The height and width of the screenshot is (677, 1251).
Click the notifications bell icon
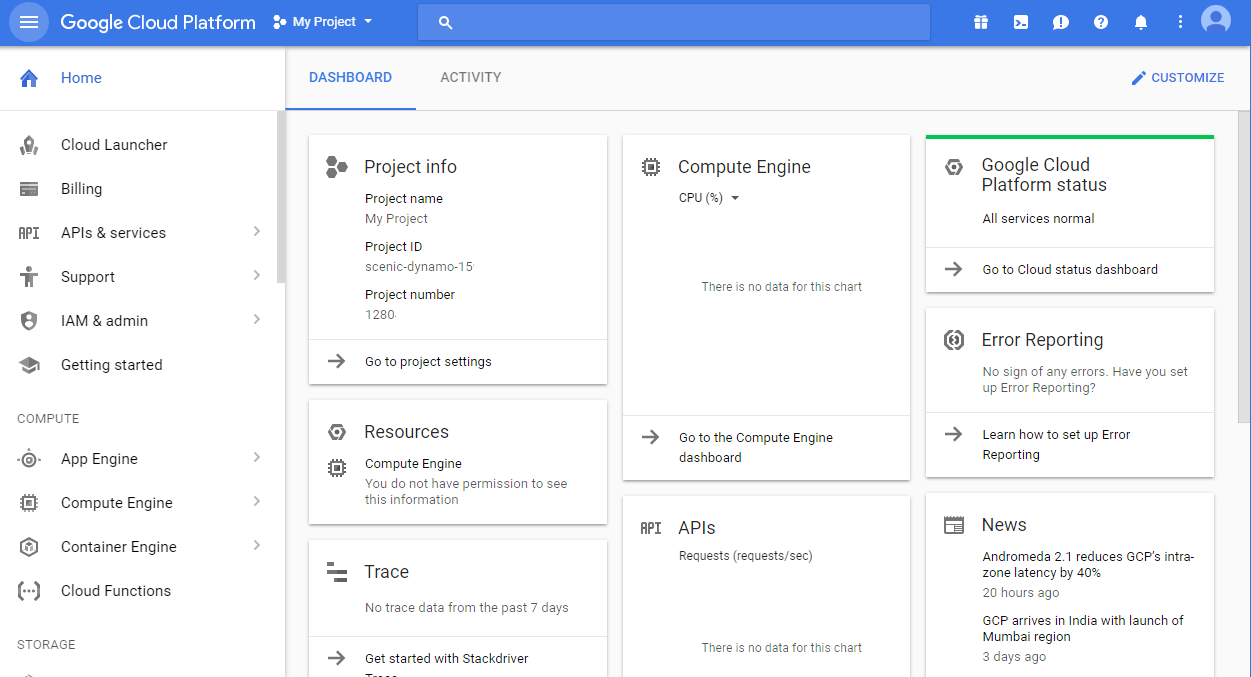pos(1140,21)
